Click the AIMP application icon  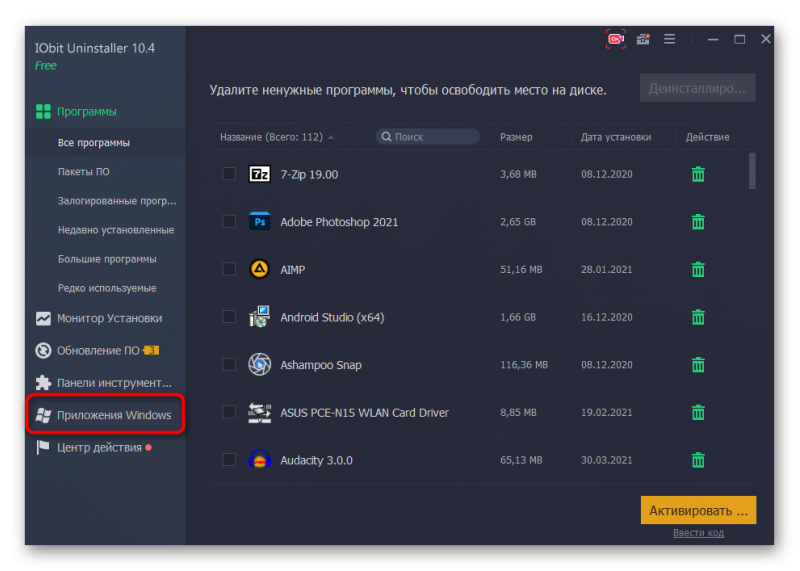(x=259, y=269)
